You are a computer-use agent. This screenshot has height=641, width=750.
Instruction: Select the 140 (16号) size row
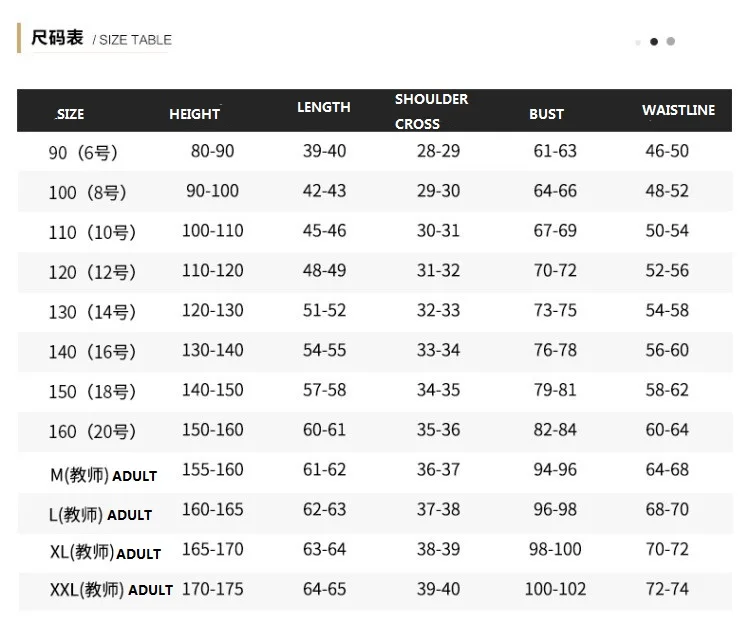click(375, 351)
